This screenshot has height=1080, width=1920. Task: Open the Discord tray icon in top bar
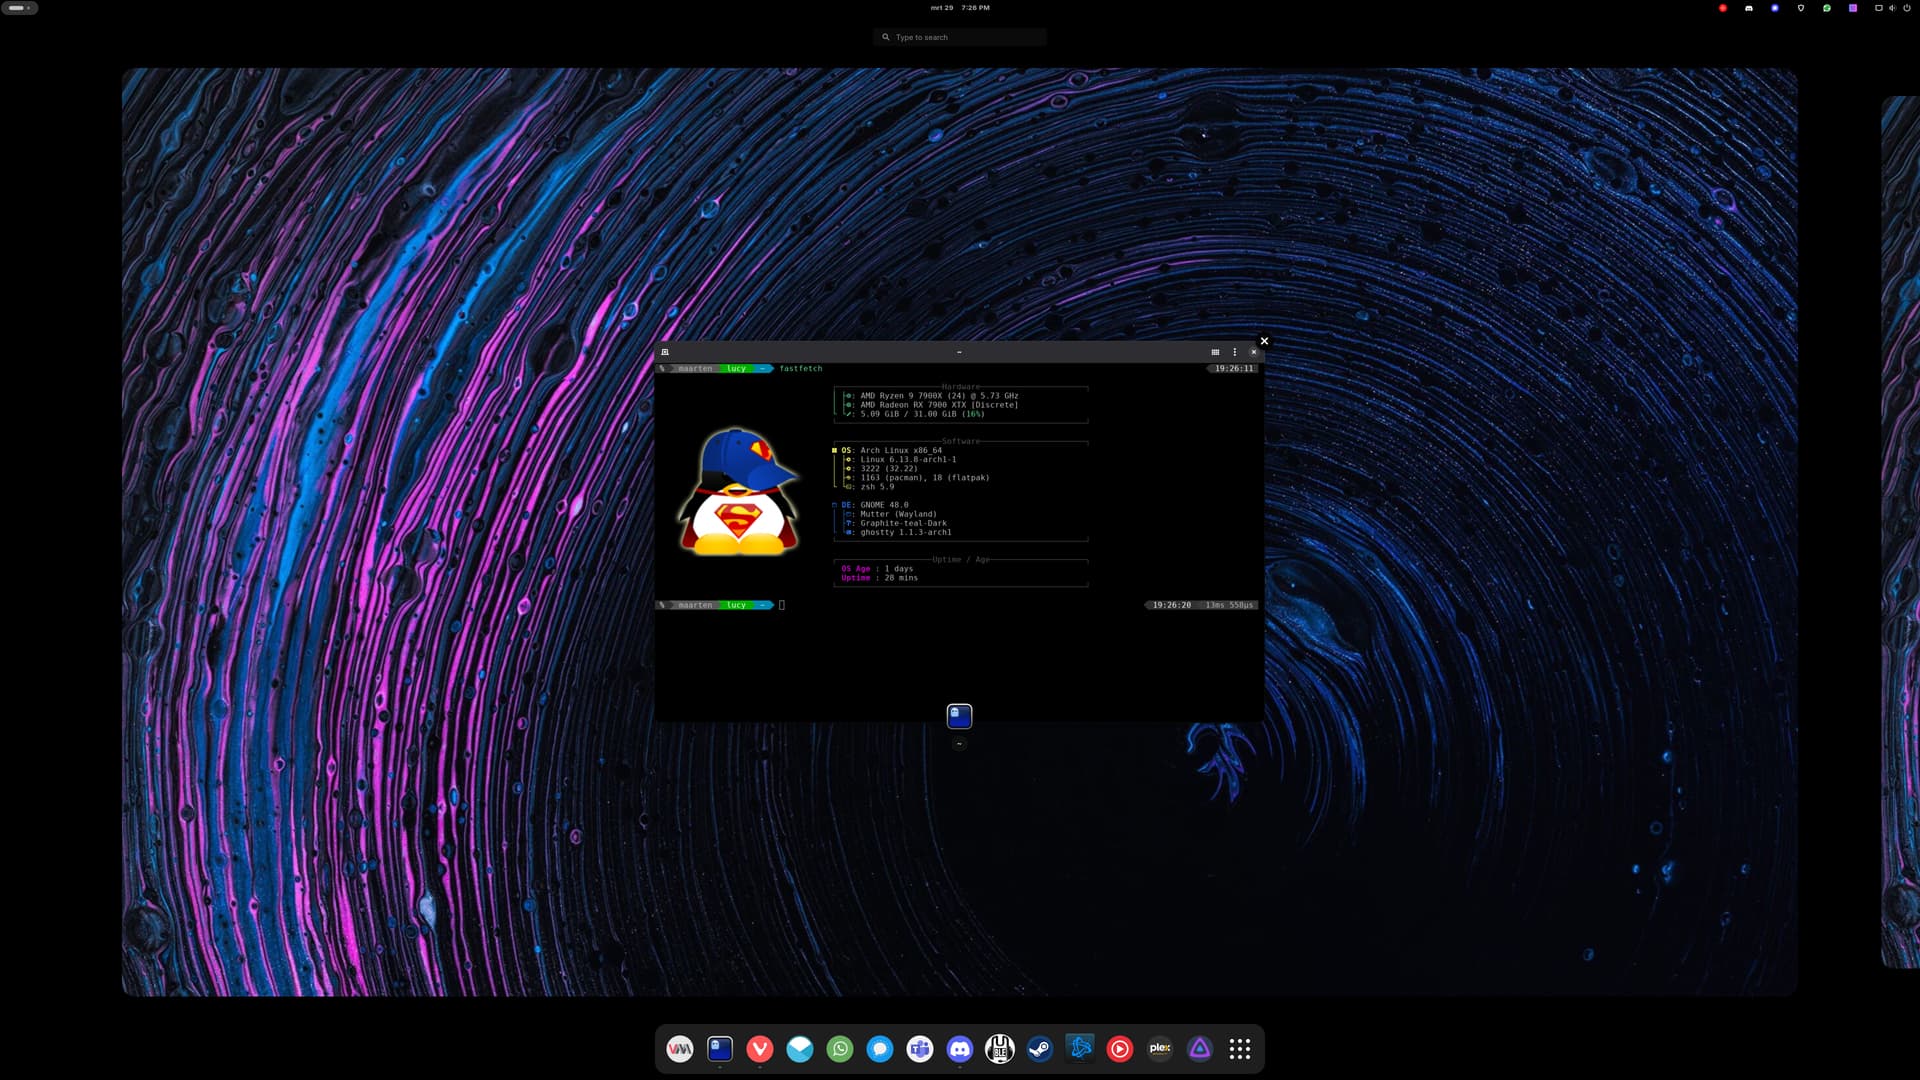(x=1749, y=8)
